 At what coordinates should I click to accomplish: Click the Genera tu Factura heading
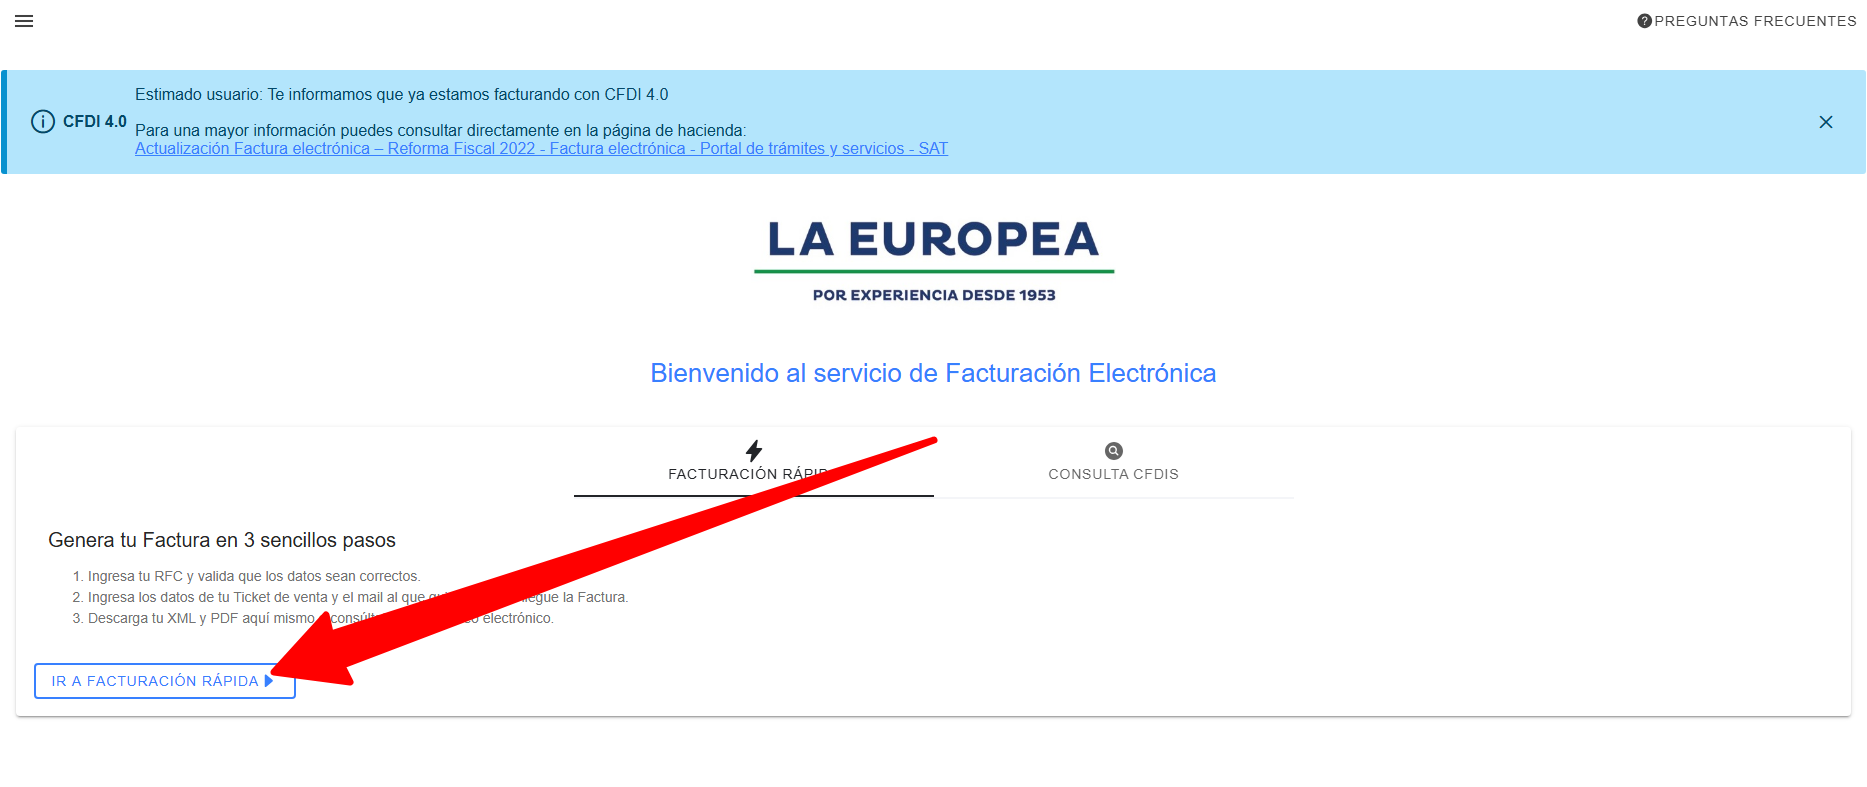point(222,540)
